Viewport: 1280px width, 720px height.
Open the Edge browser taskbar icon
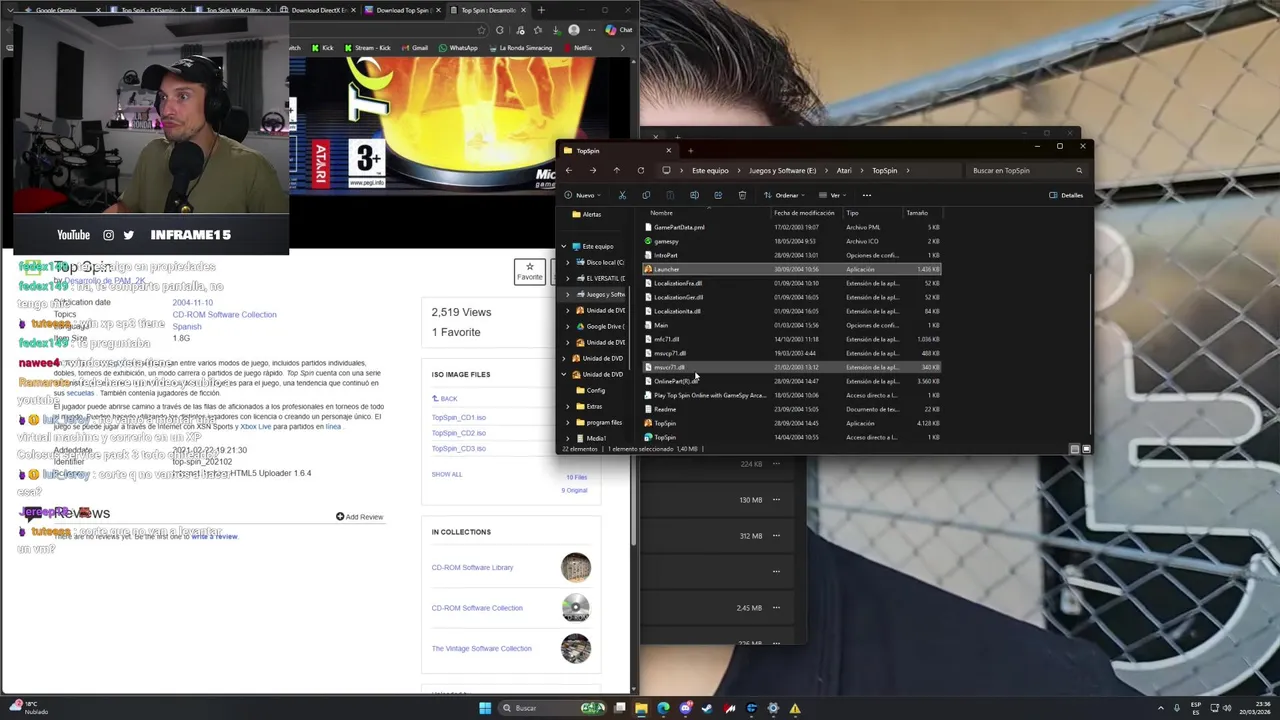(663, 708)
